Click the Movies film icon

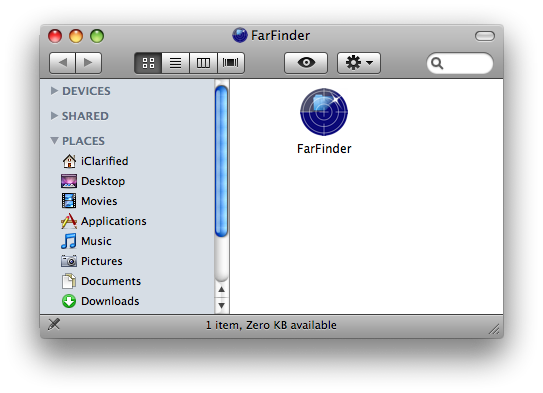(69, 201)
